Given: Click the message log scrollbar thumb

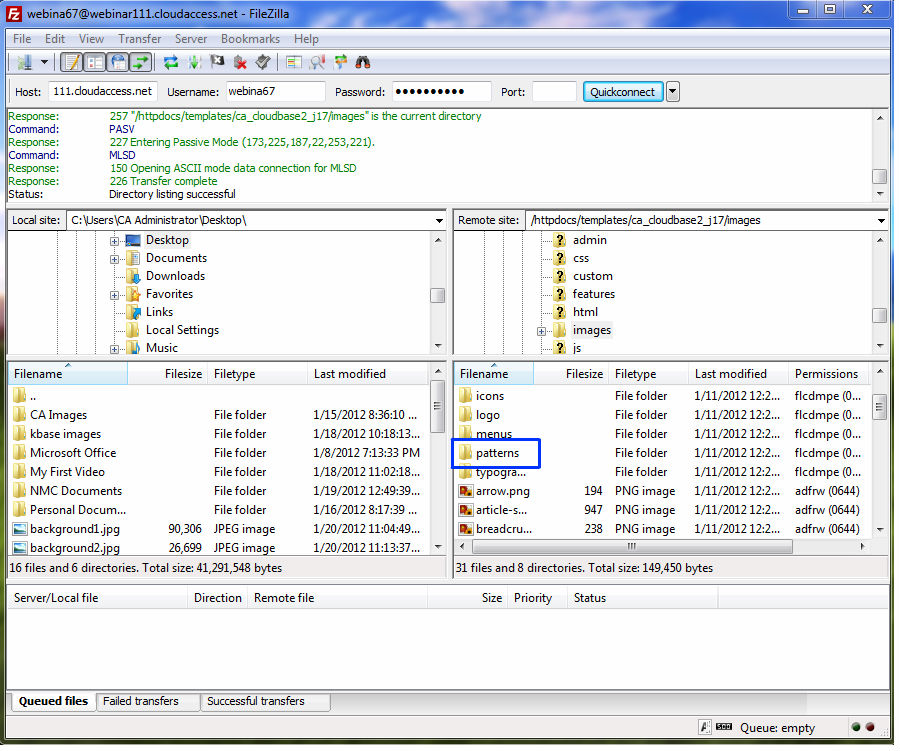Looking at the screenshot, I should tap(879, 176).
